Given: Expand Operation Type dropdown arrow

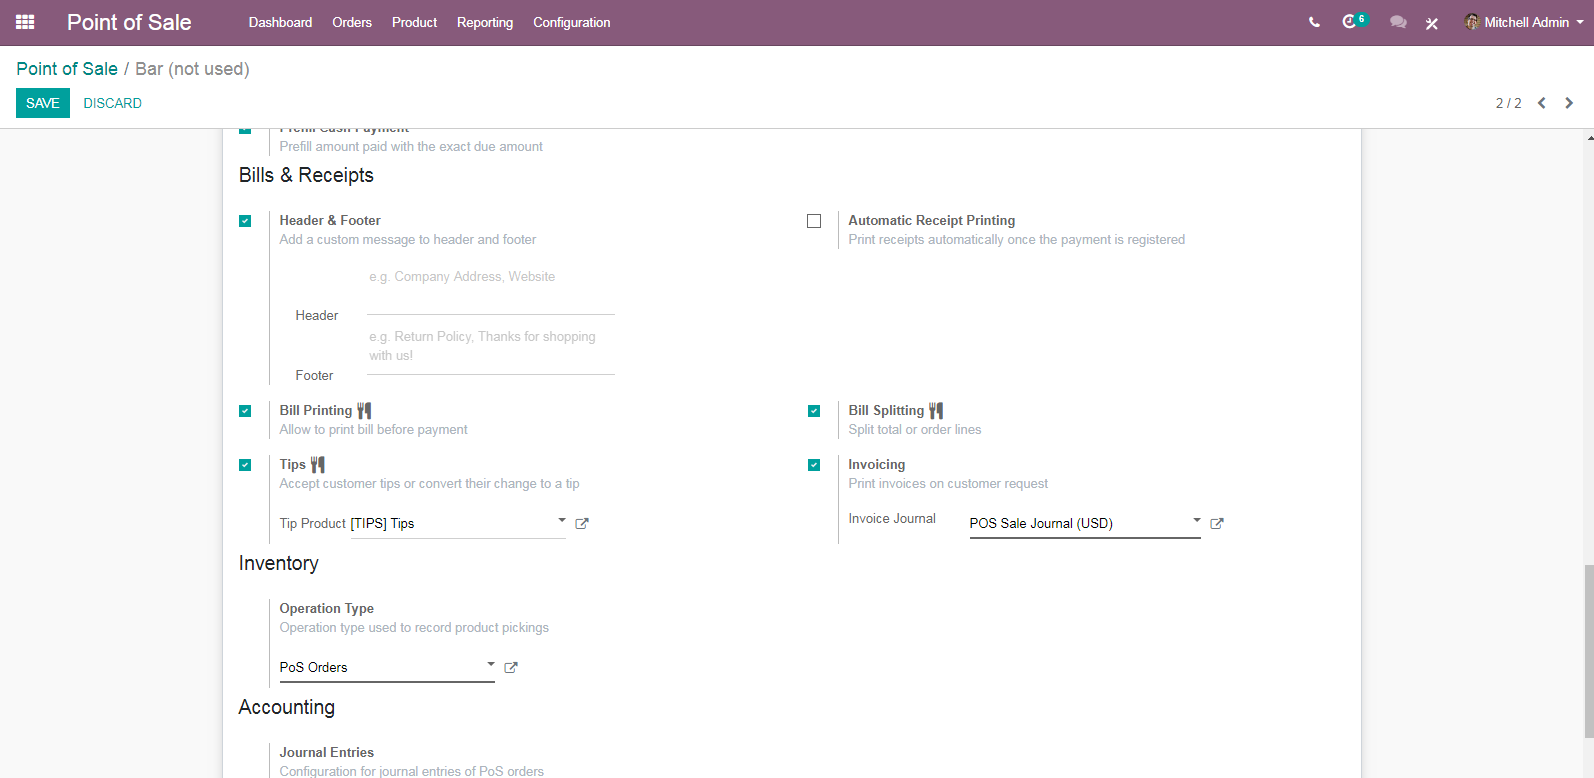Looking at the screenshot, I should (491, 664).
